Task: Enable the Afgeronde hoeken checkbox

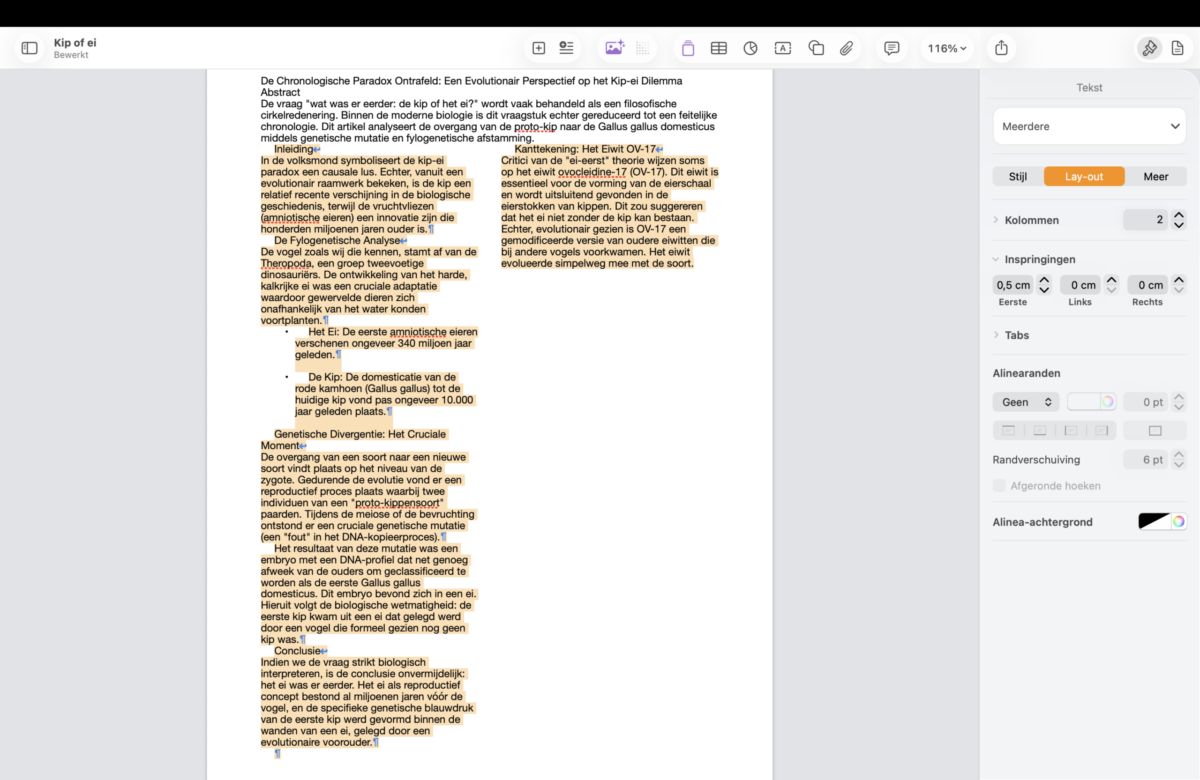Action: [999, 486]
